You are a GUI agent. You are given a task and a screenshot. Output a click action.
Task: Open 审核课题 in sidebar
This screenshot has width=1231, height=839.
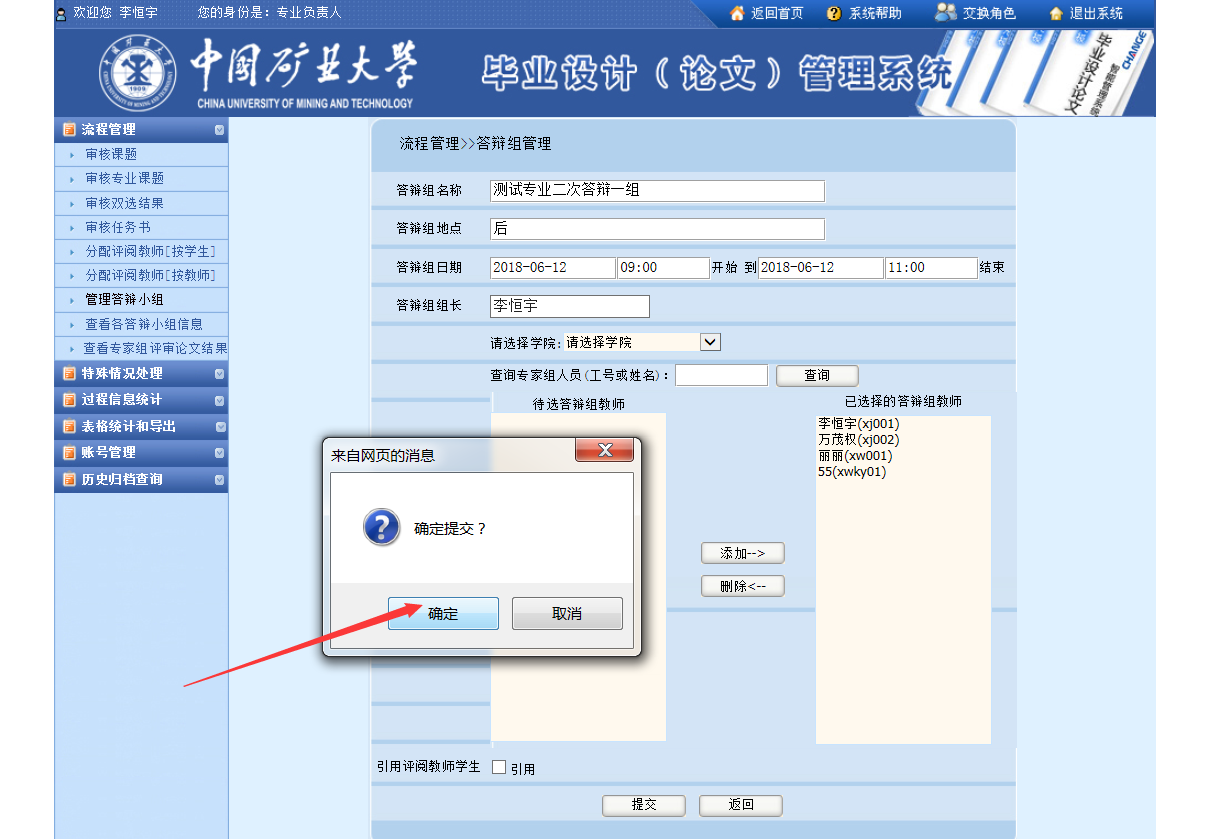[x=111, y=154]
